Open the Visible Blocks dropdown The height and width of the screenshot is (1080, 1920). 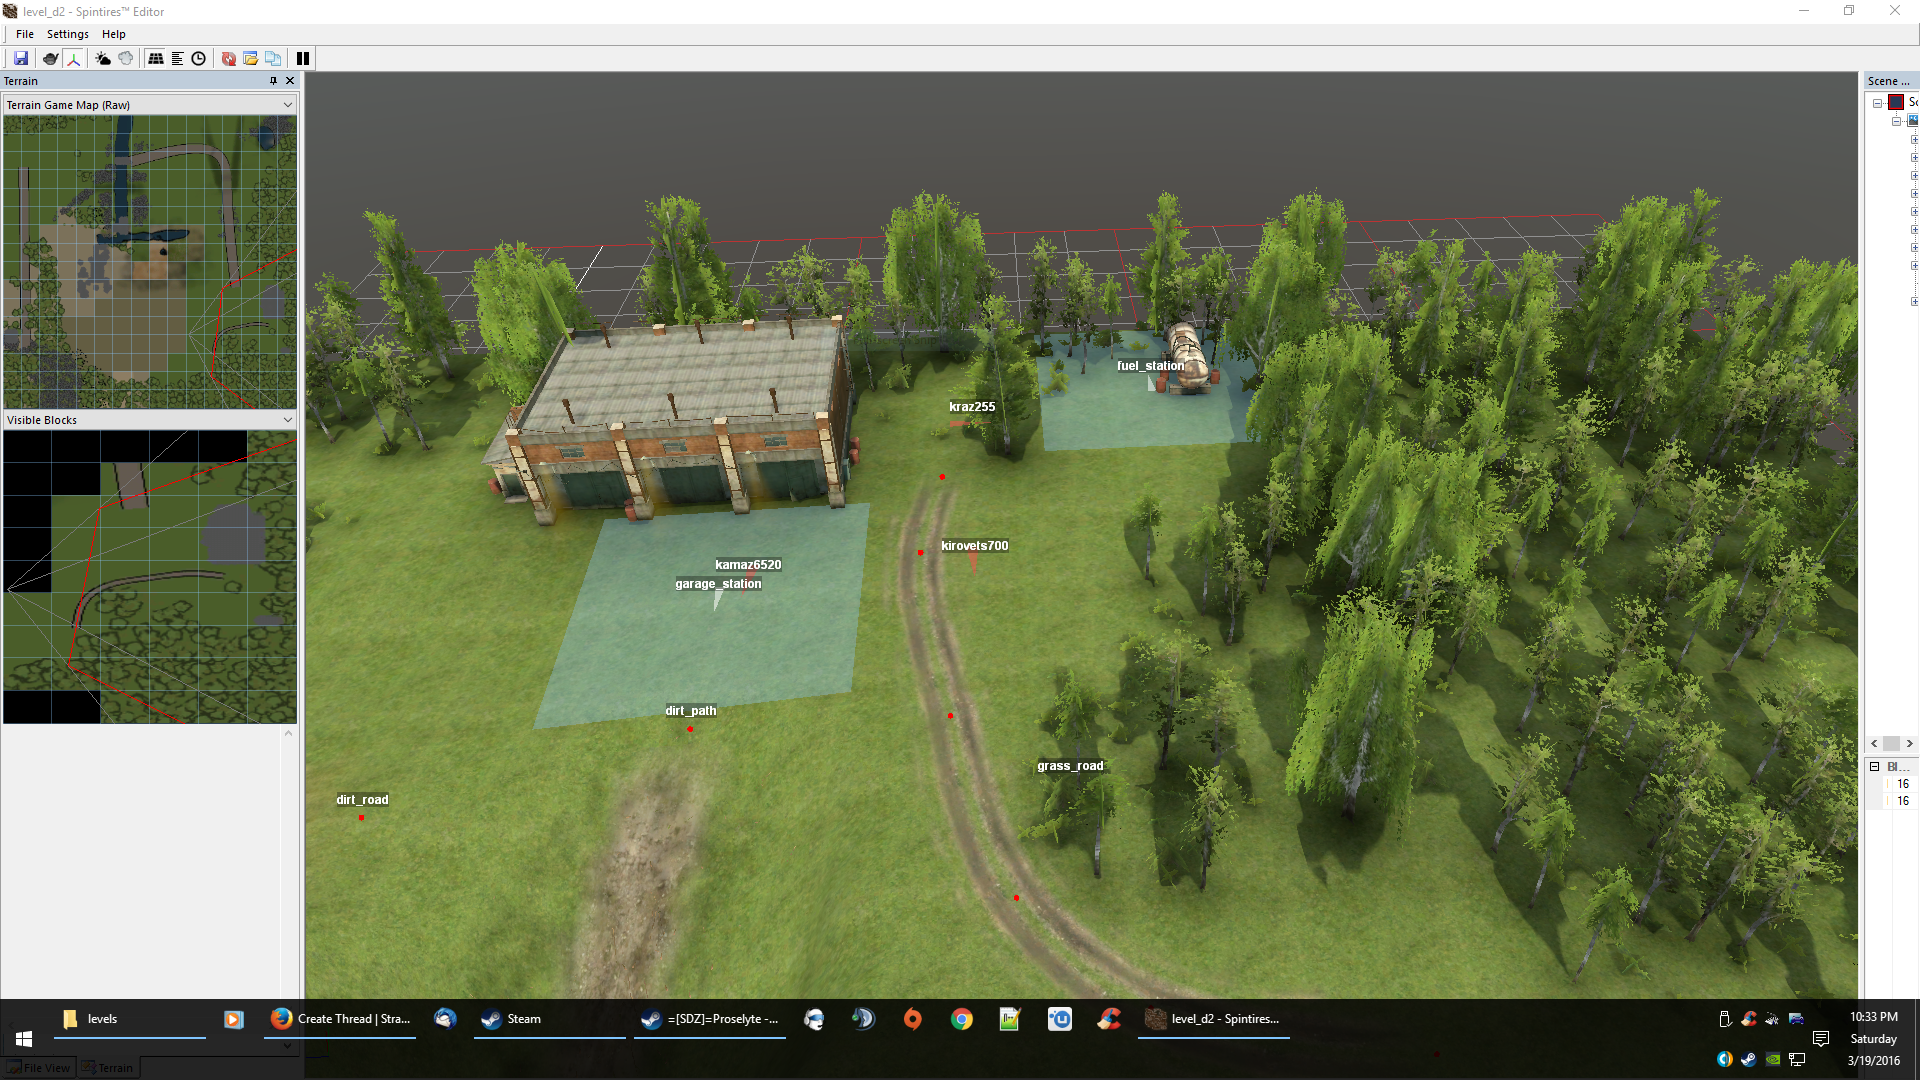pyautogui.click(x=288, y=420)
